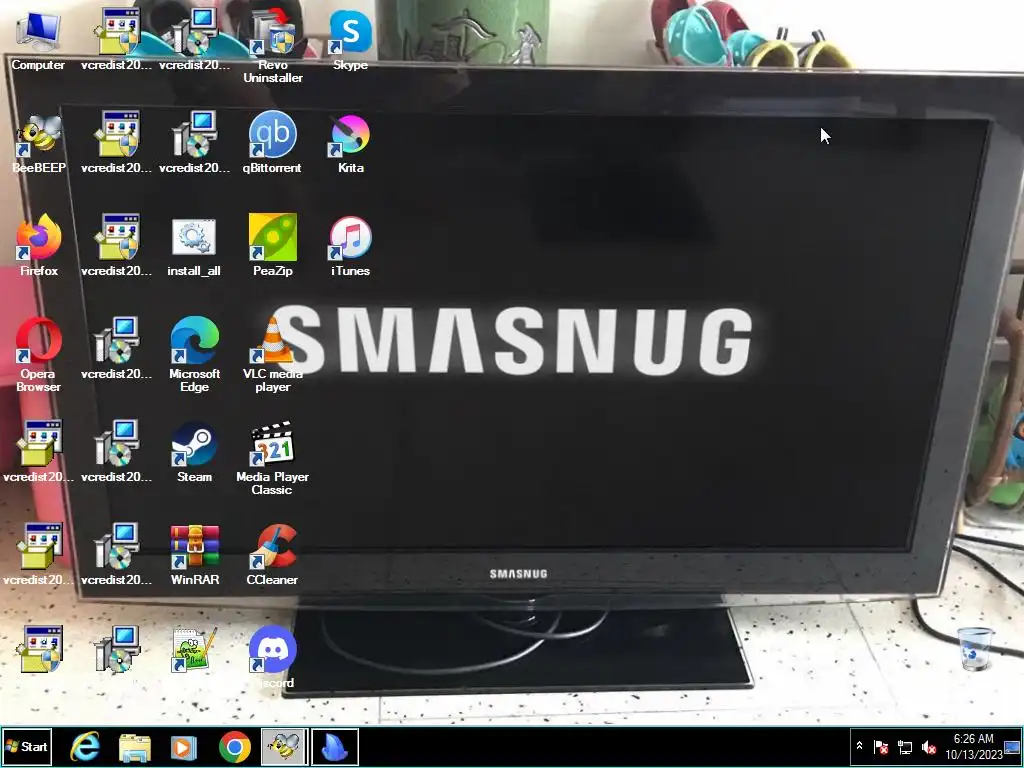The width and height of the screenshot is (1024, 768).
Task: Launch Krita desktop shortcut
Action: 350,144
